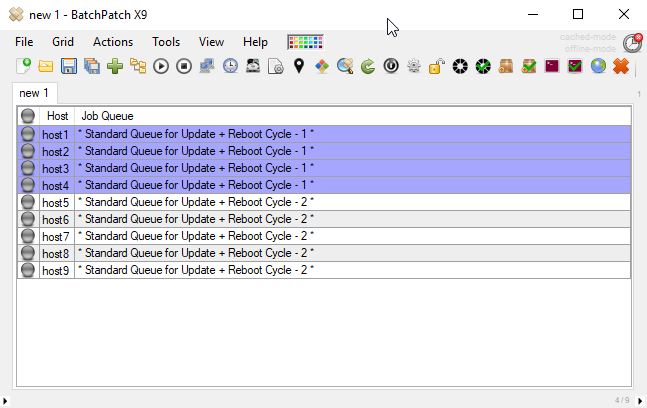
Task: Open the View menu
Action: pos(211,42)
